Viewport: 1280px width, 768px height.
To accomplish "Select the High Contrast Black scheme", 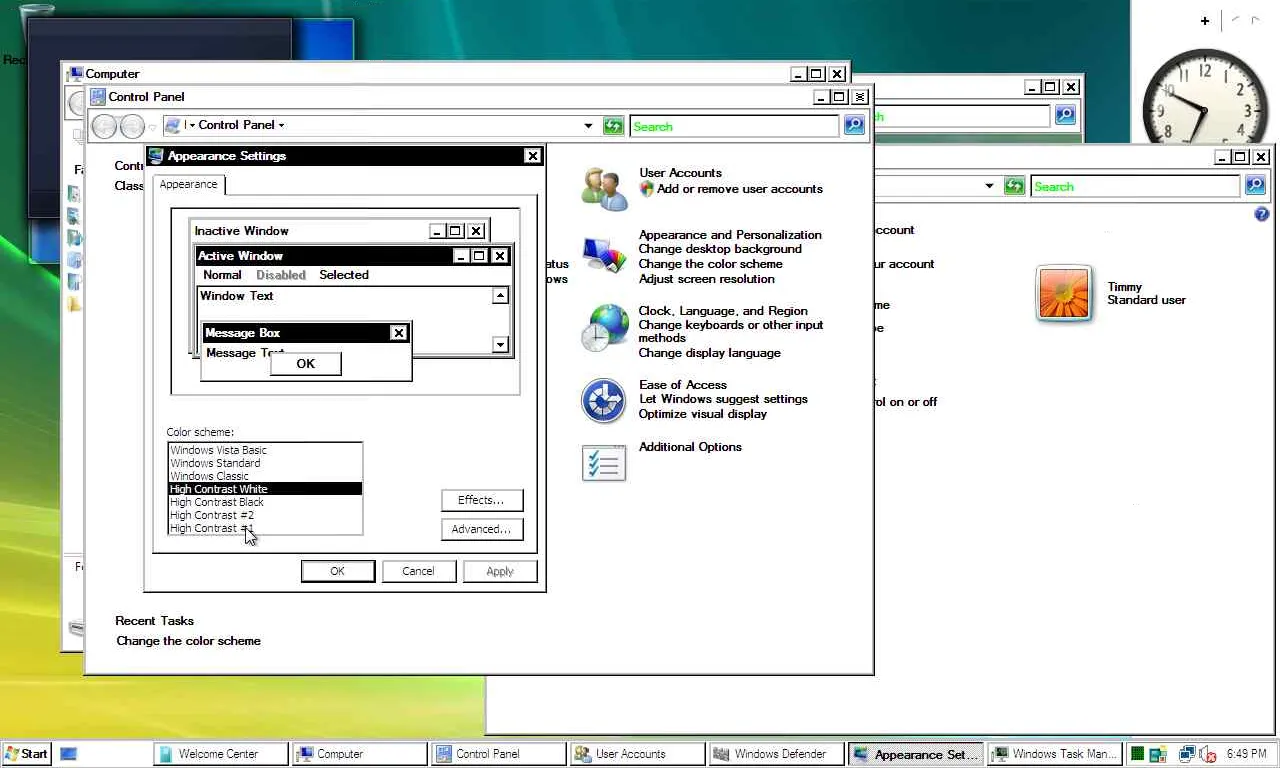I will point(265,502).
